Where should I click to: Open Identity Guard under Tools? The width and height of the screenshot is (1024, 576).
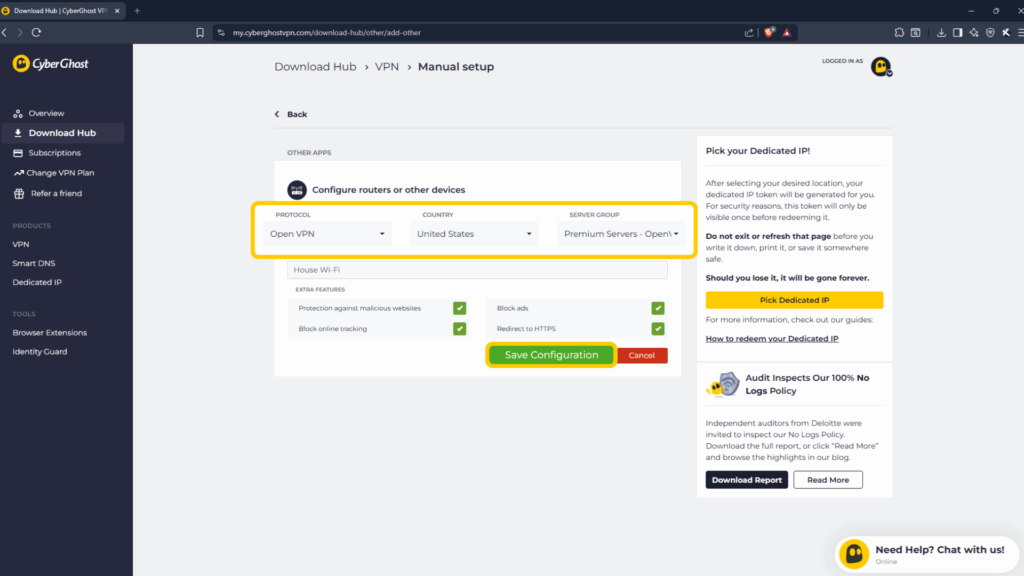coord(40,351)
